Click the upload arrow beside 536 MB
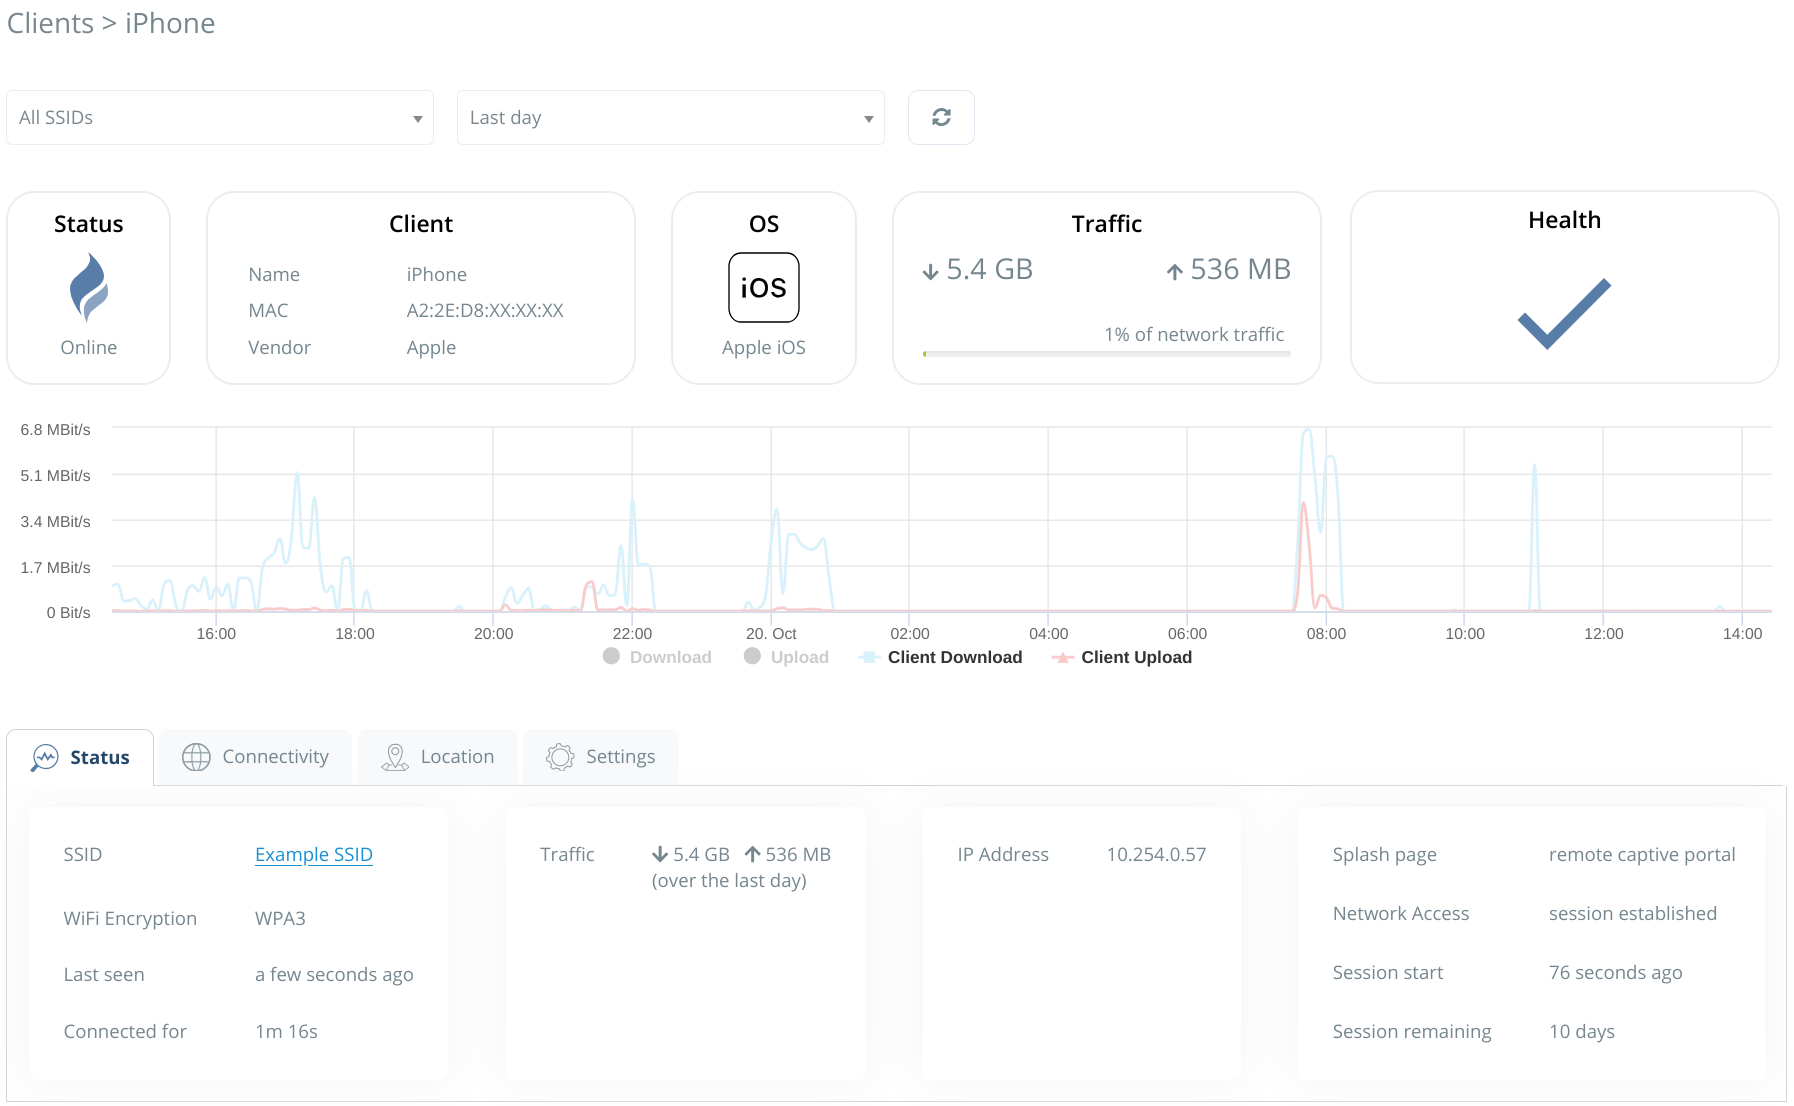 pyautogui.click(x=1175, y=271)
